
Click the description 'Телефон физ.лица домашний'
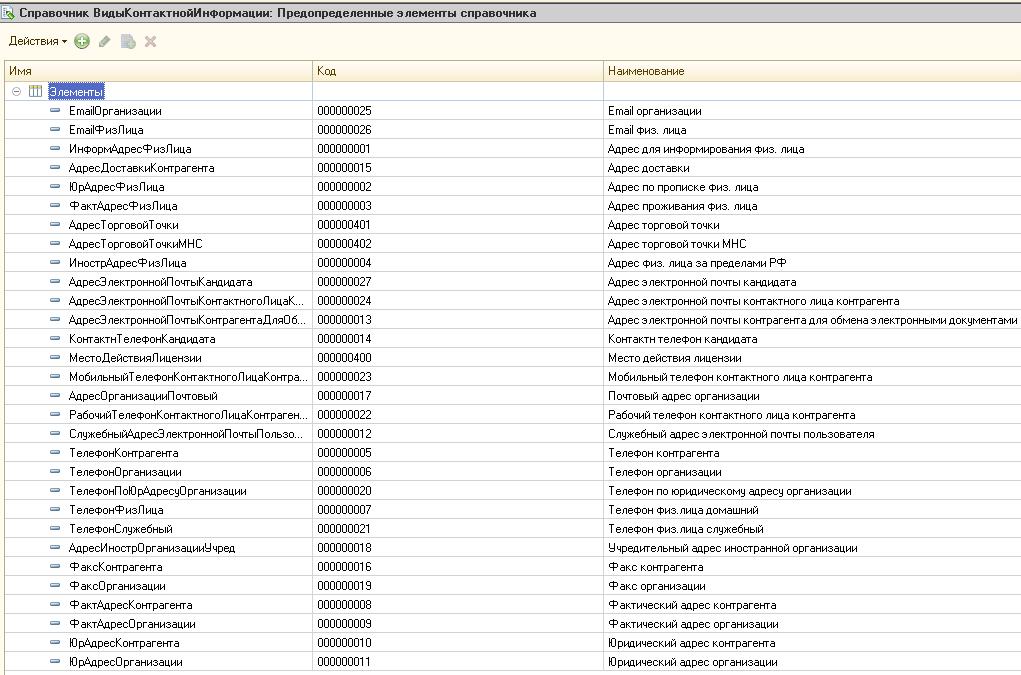point(683,510)
